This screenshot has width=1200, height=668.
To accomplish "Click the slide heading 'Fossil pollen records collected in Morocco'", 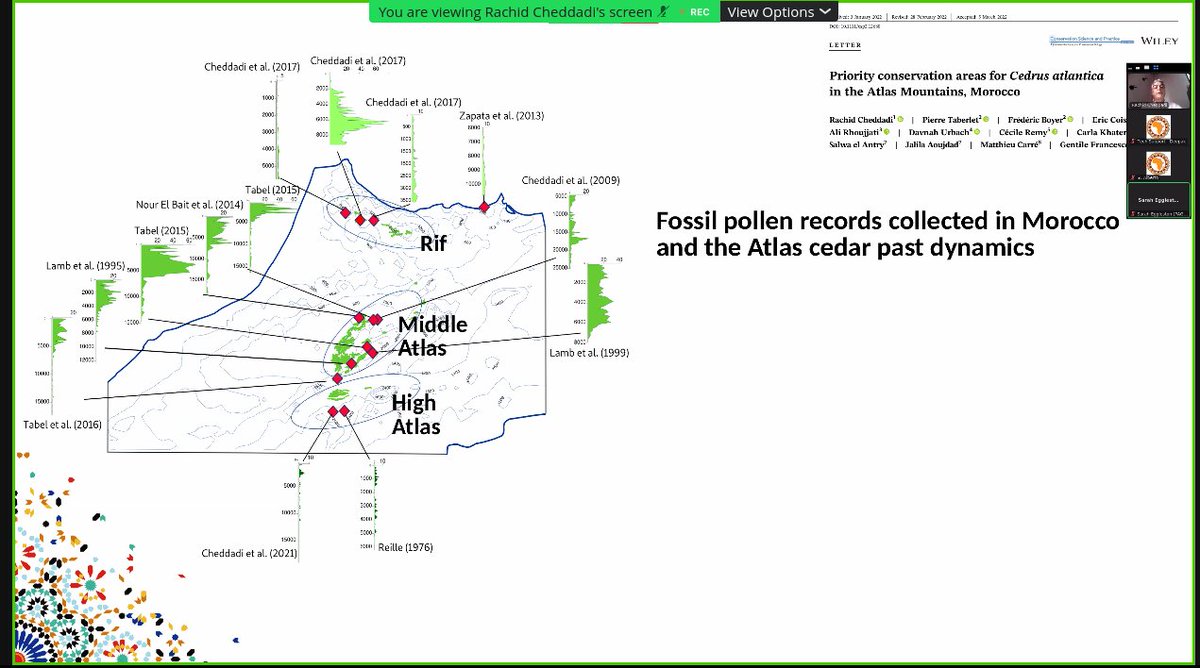I will (887, 222).
